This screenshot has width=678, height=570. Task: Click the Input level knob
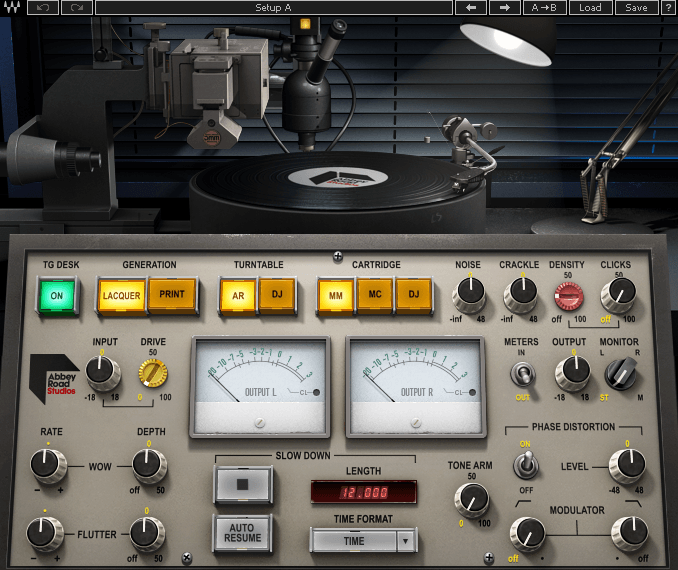click(x=103, y=373)
